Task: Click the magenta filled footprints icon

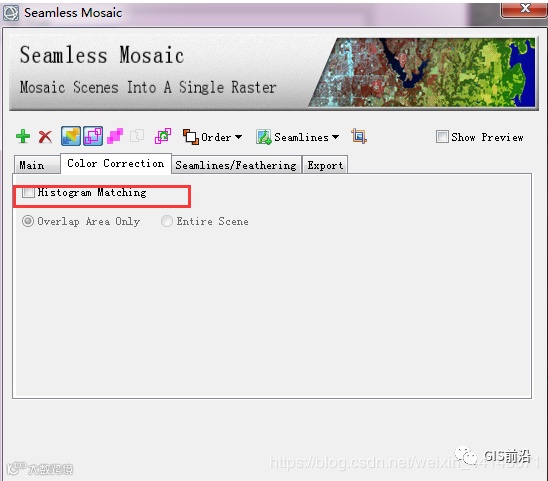Action: coord(115,136)
